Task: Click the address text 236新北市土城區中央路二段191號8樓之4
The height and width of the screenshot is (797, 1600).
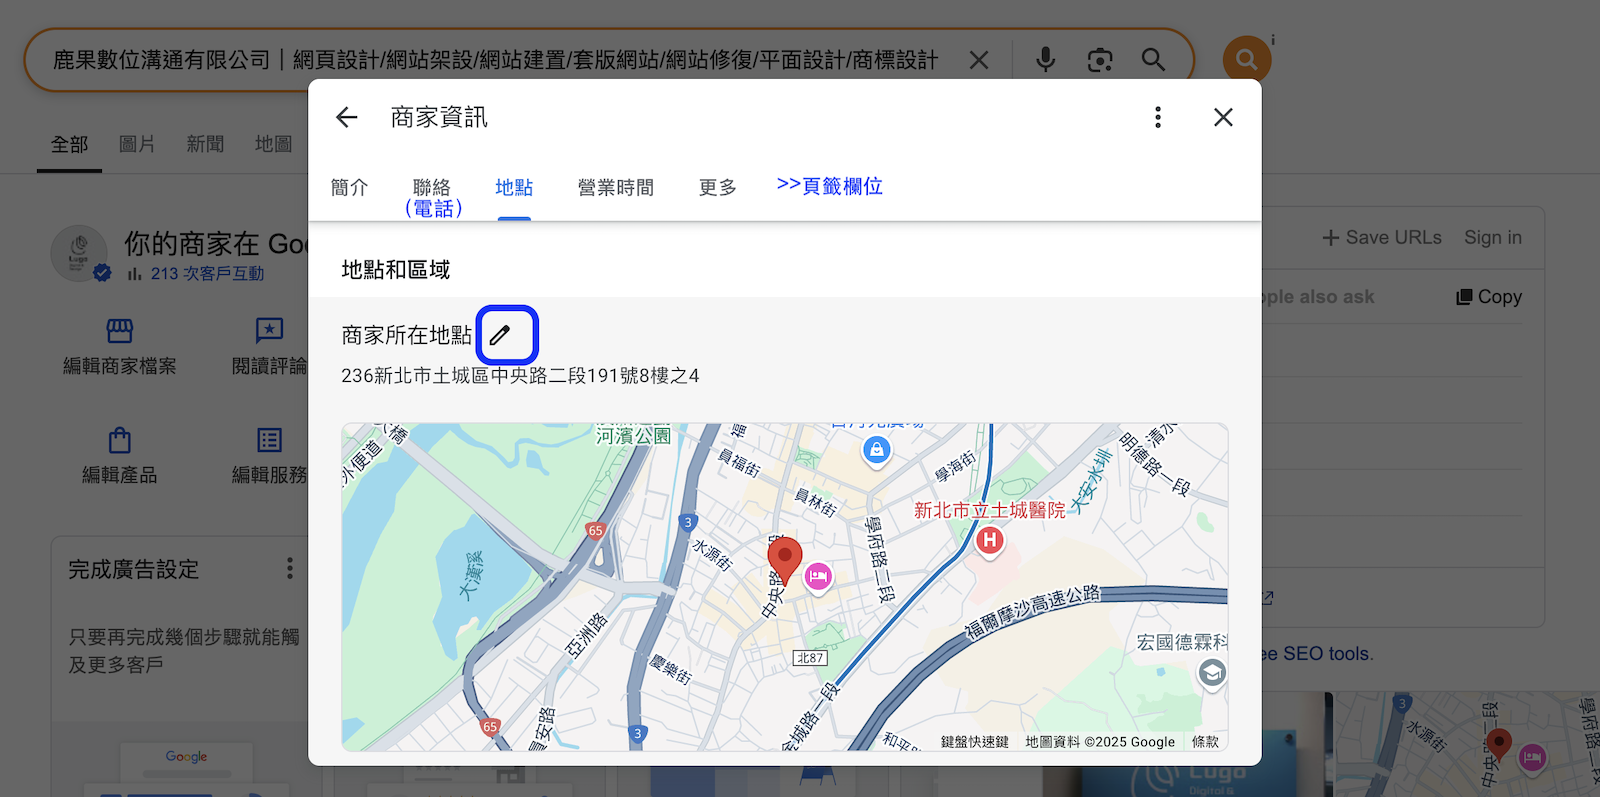Action: point(520,376)
